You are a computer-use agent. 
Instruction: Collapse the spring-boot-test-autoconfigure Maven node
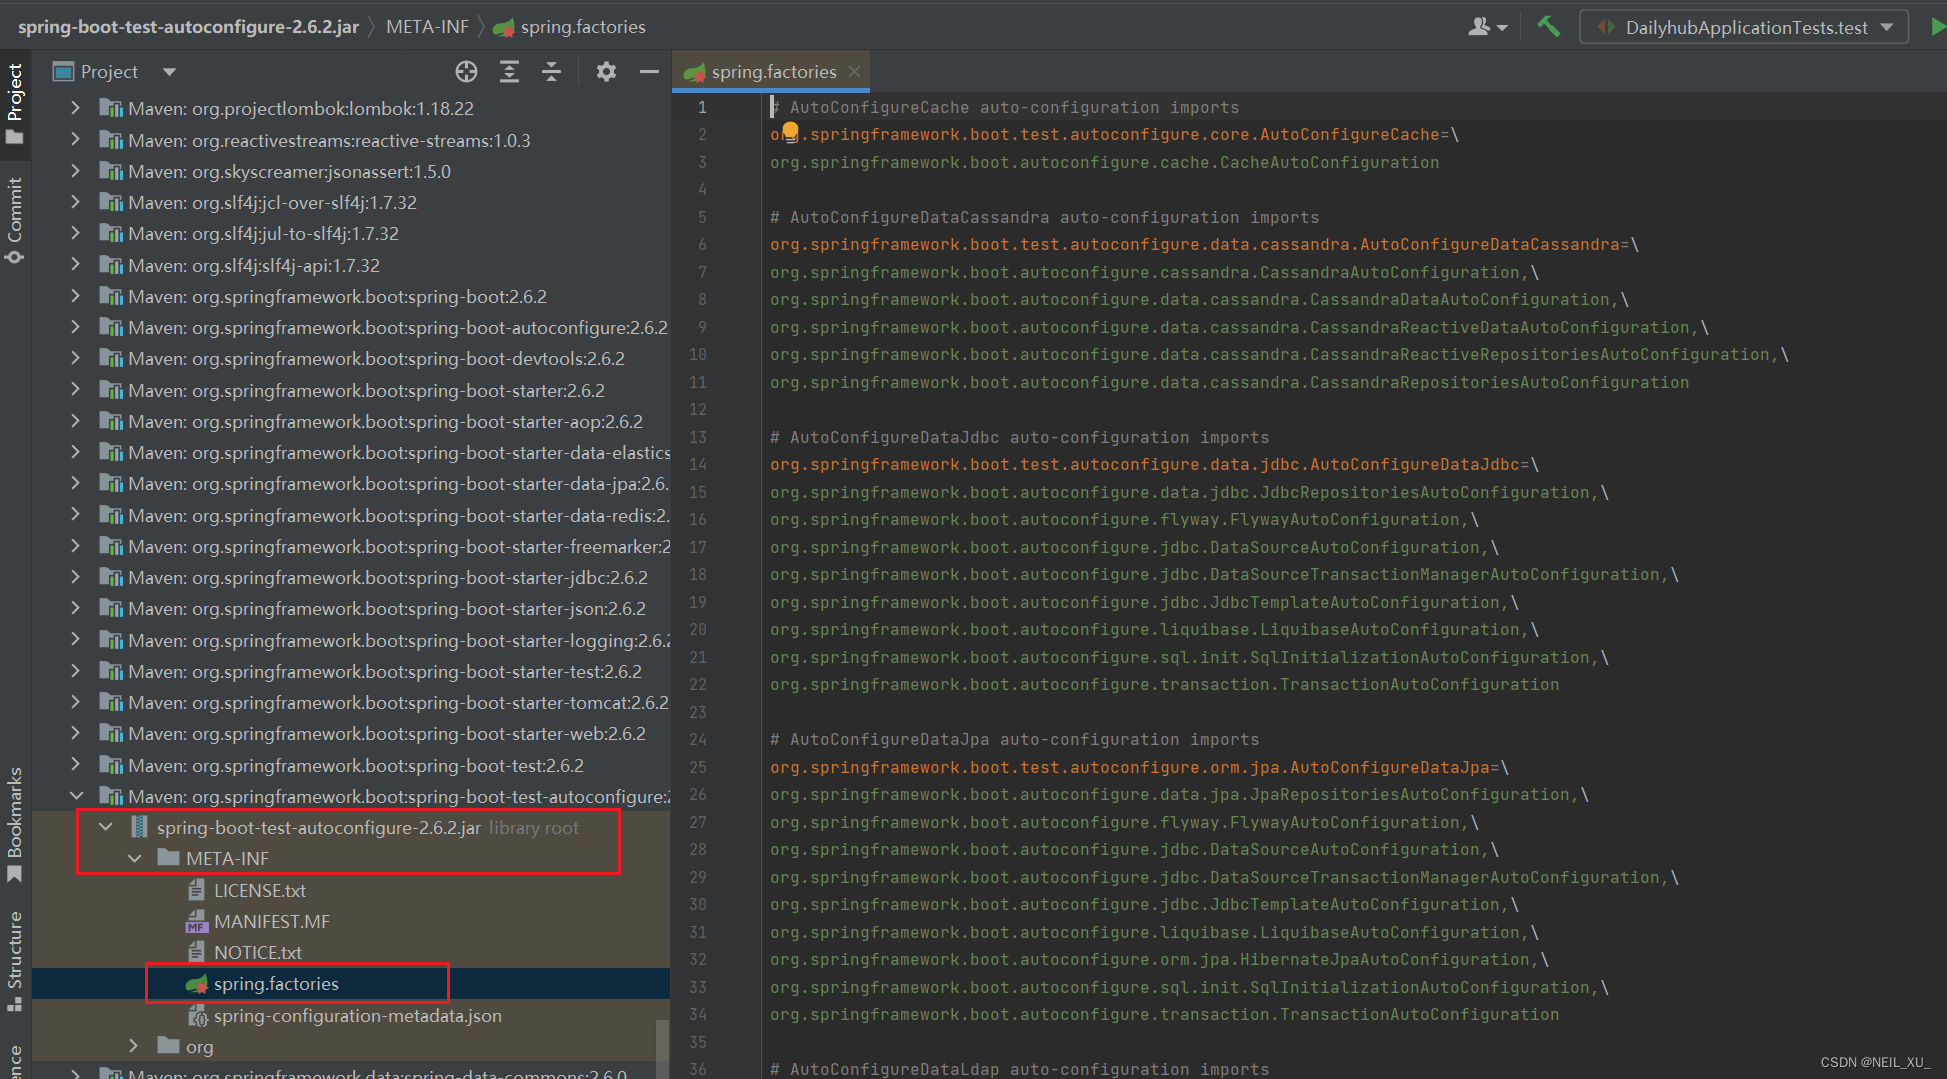(x=75, y=796)
